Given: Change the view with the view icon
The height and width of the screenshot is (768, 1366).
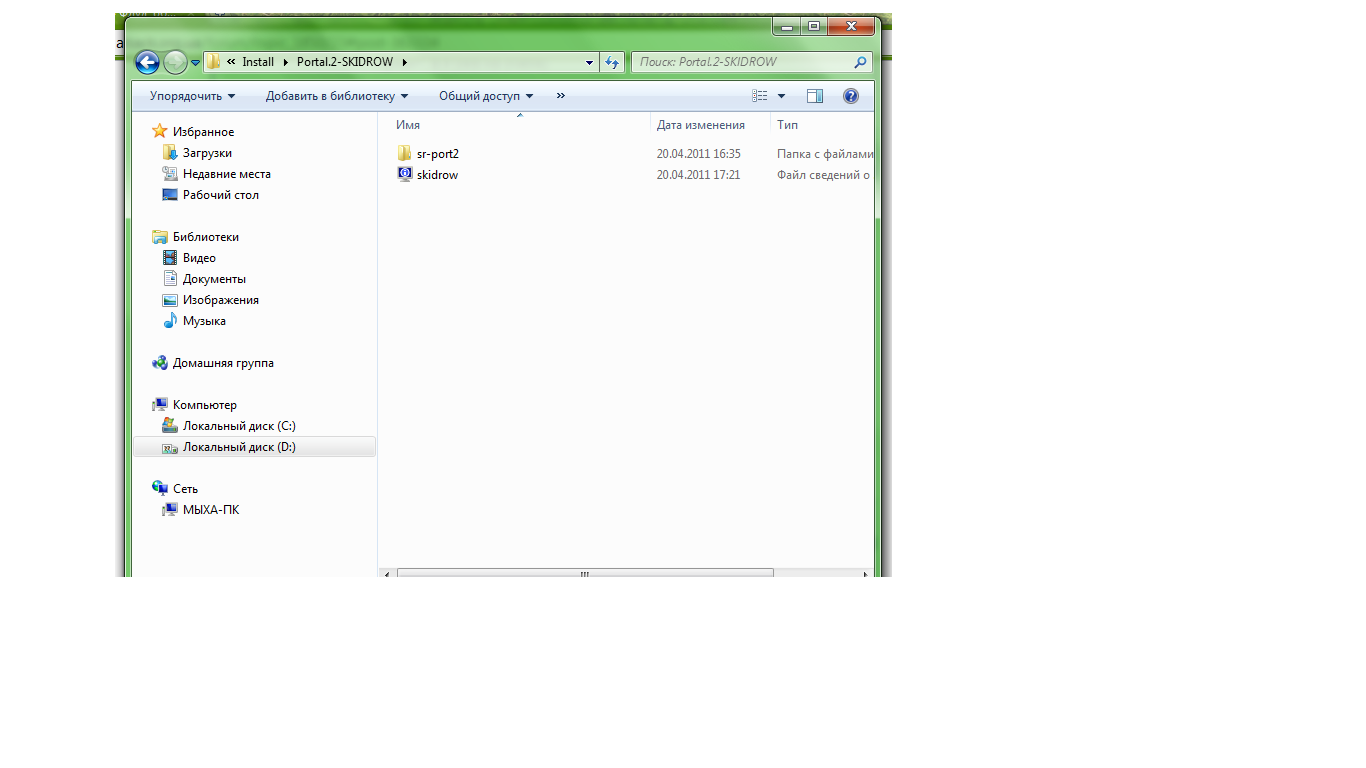Looking at the screenshot, I should [760, 96].
